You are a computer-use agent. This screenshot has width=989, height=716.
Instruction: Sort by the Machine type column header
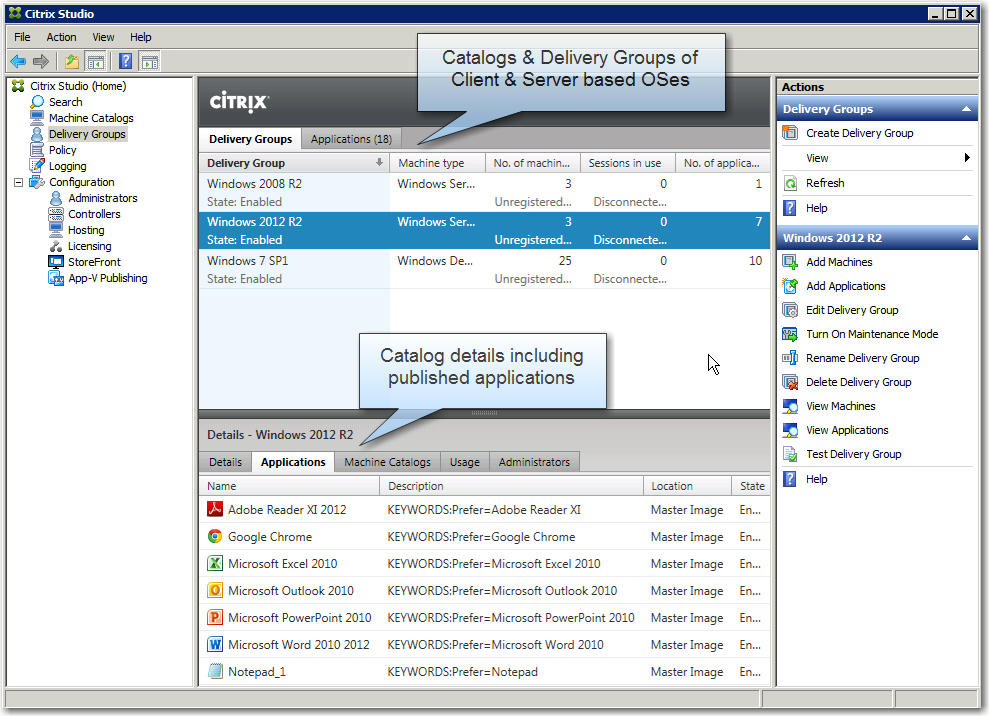[x=437, y=163]
